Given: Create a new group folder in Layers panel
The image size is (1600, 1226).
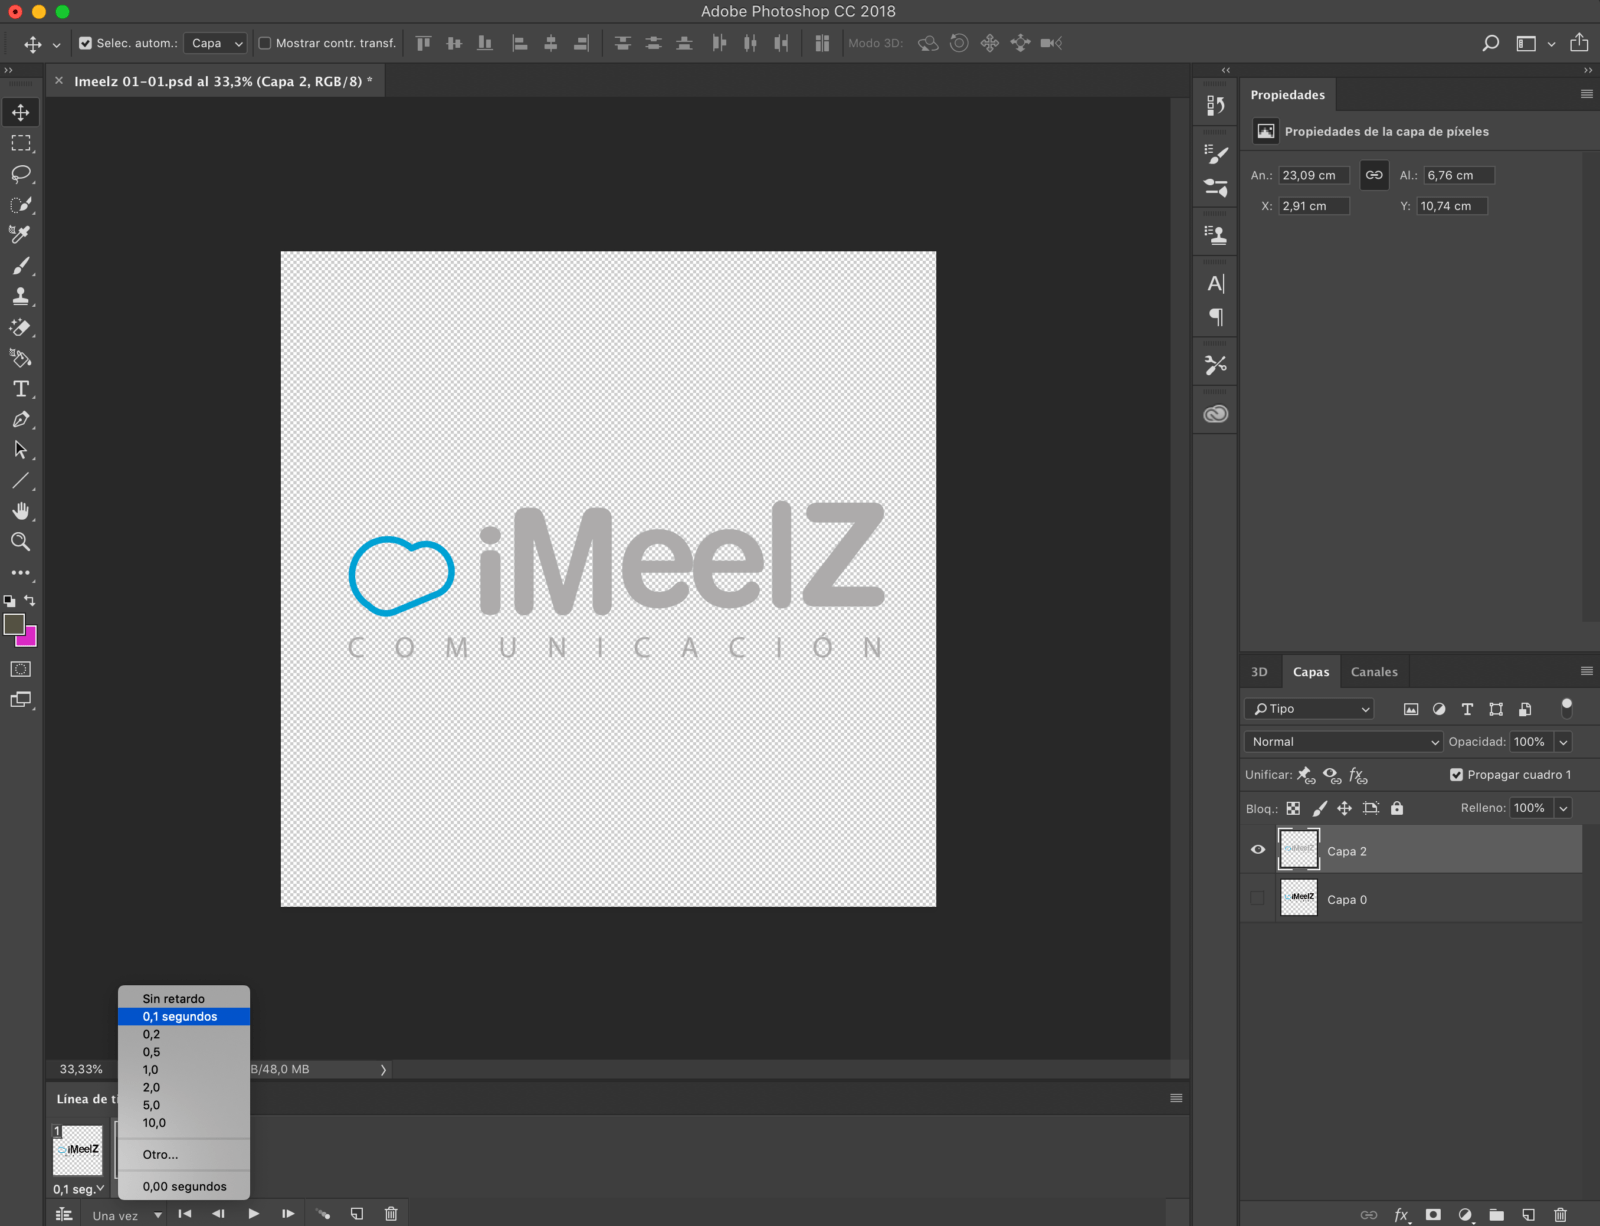Looking at the screenshot, I should [x=1497, y=1215].
